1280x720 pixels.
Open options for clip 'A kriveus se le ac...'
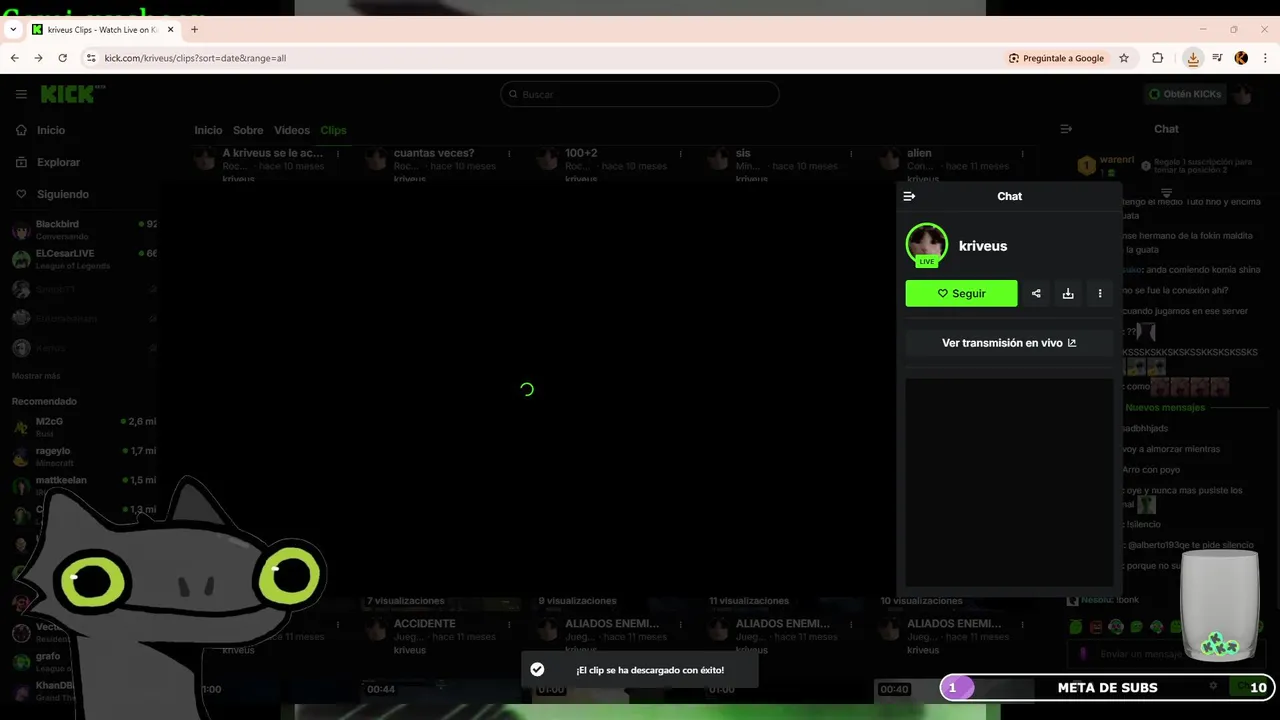(x=338, y=154)
